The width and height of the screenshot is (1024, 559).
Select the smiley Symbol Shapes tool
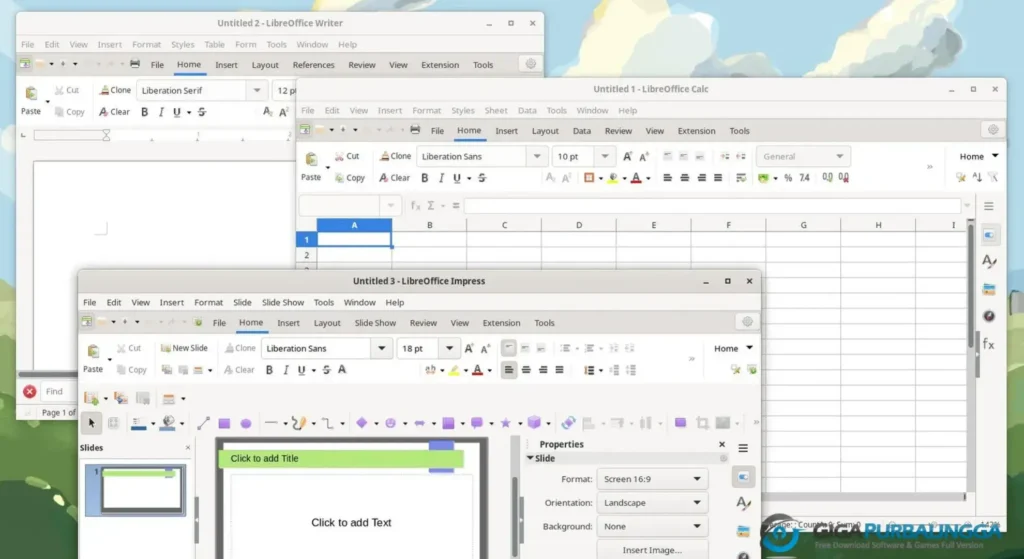391,423
